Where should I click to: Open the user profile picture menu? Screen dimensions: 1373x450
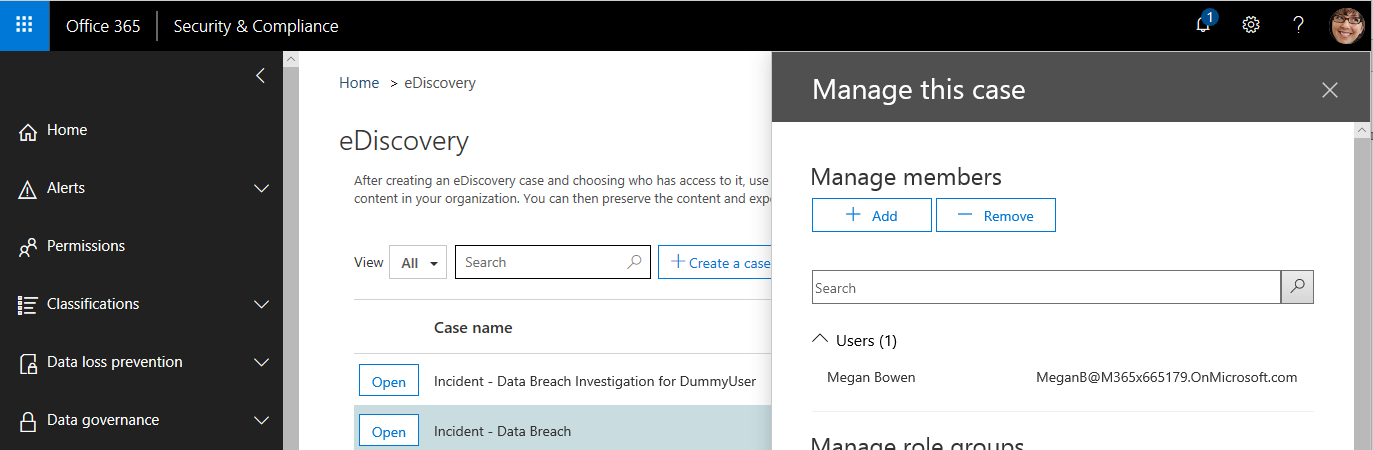click(1346, 25)
